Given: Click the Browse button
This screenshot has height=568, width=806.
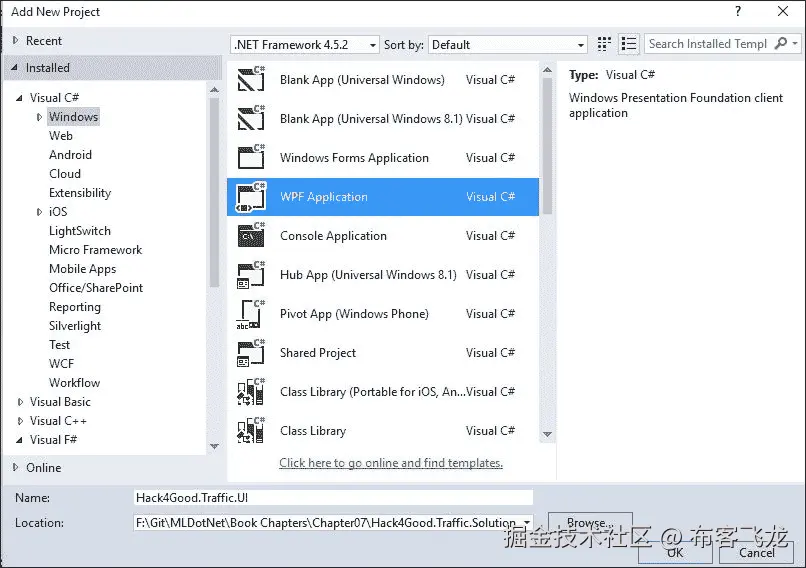Looking at the screenshot, I should [x=590, y=523].
